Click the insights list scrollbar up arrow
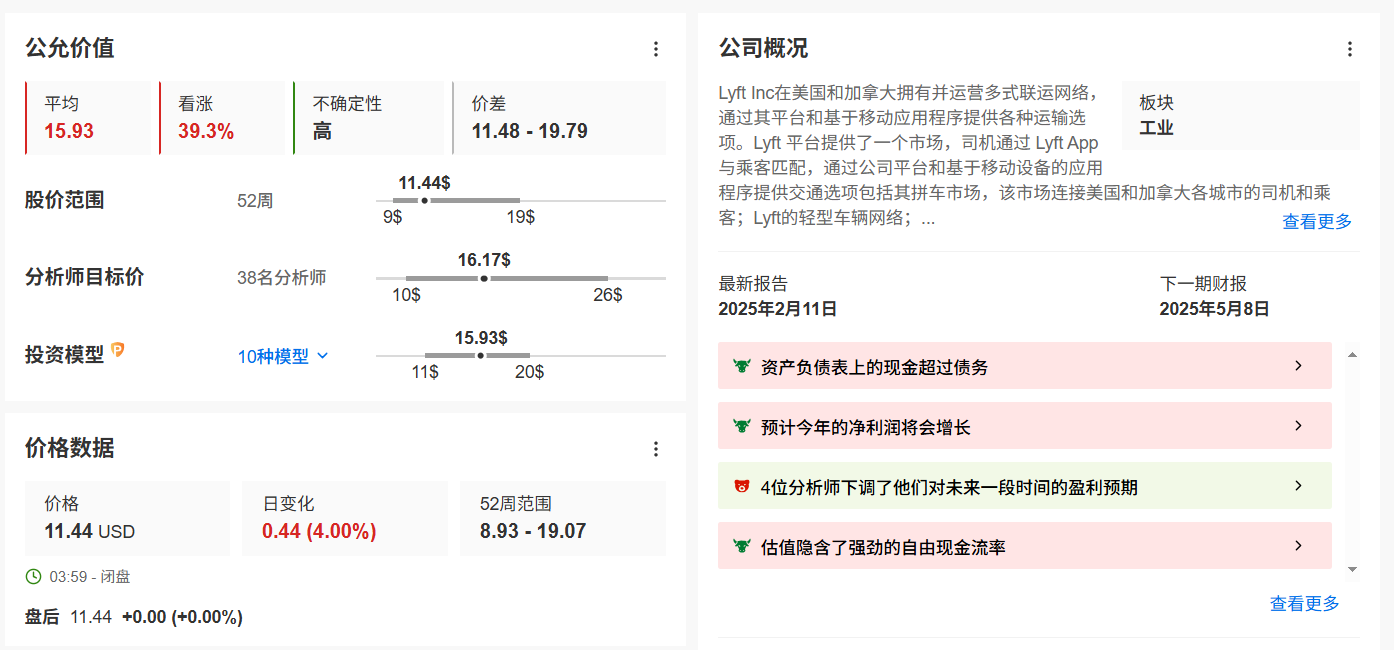The height and width of the screenshot is (650, 1394). click(x=1353, y=355)
